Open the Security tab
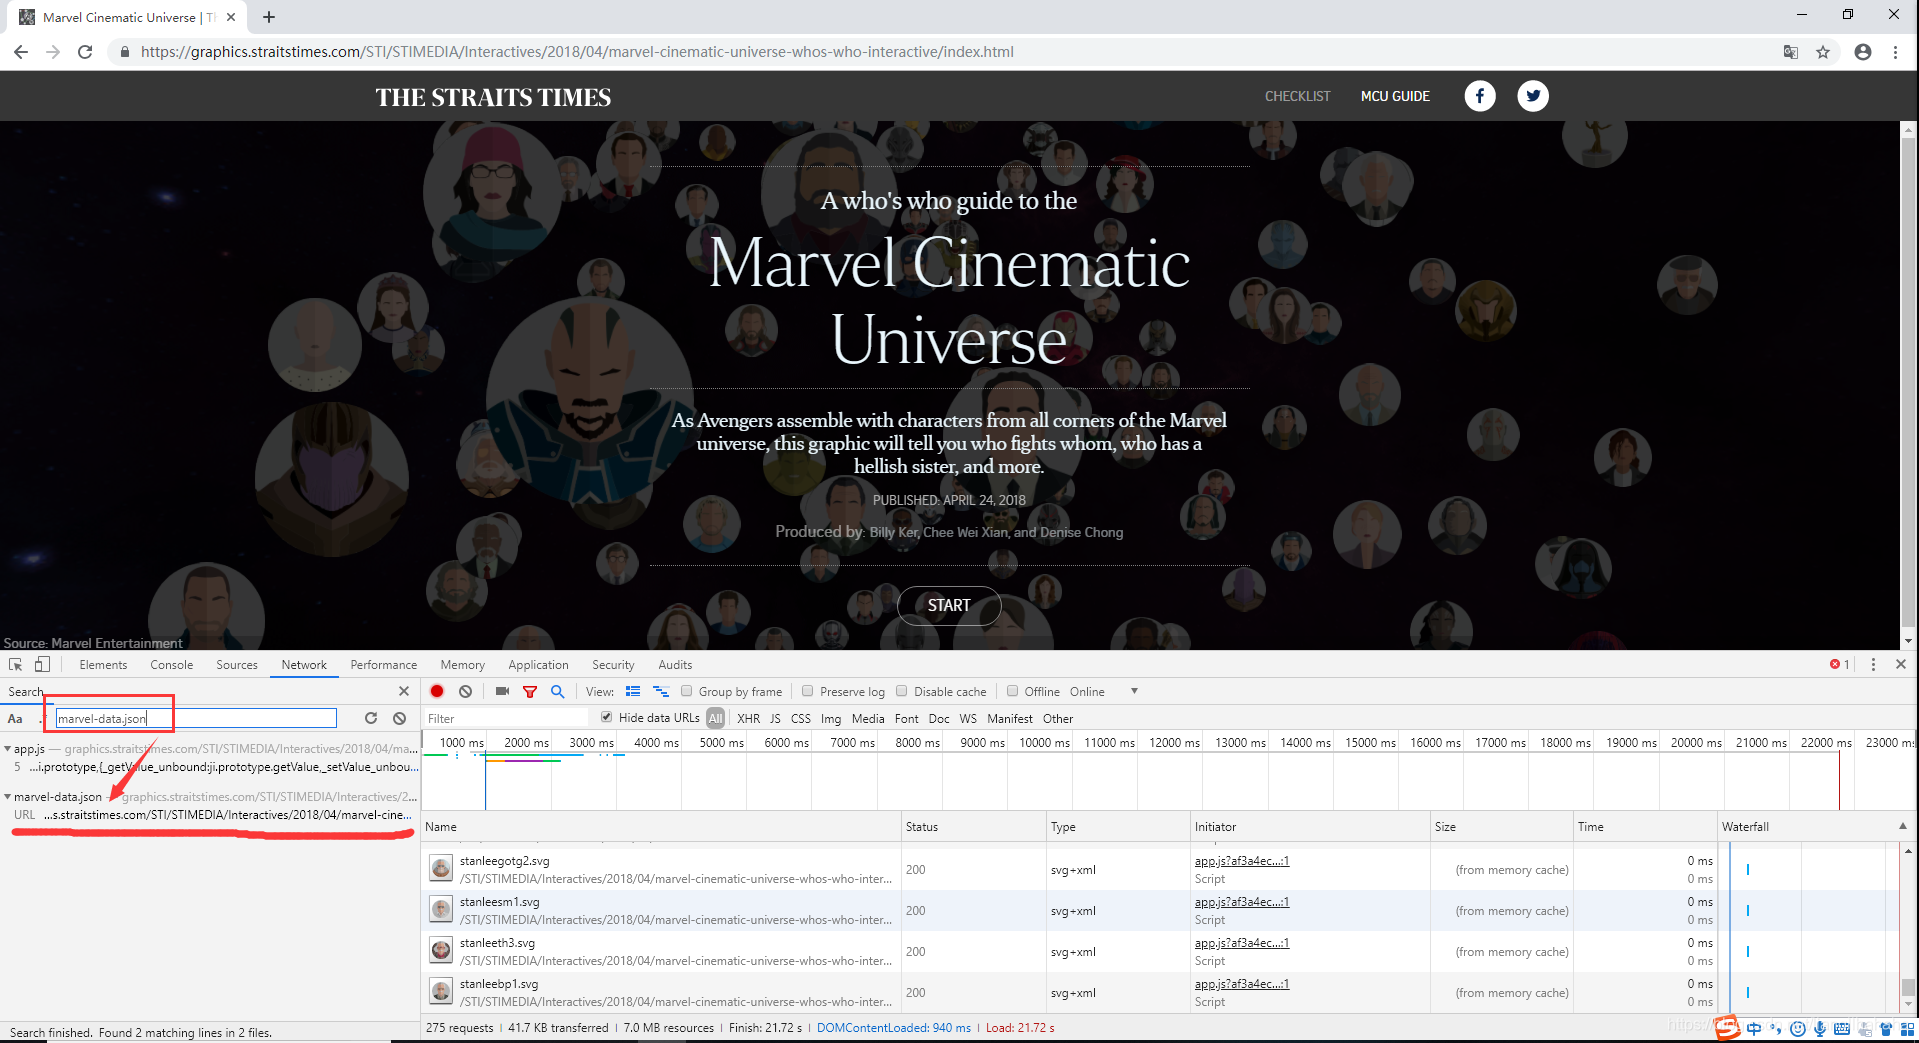The image size is (1919, 1043). pyautogui.click(x=613, y=664)
